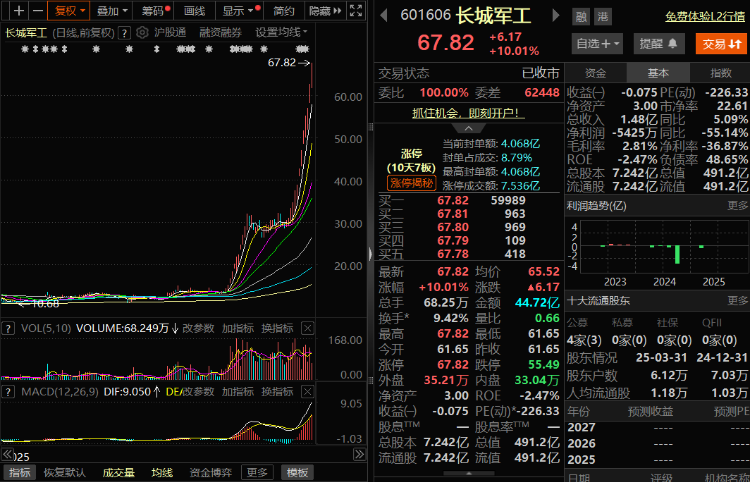The height and width of the screenshot is (482, 750).
Task: Click 公募 shareholder category
Action: coord(579,323)
